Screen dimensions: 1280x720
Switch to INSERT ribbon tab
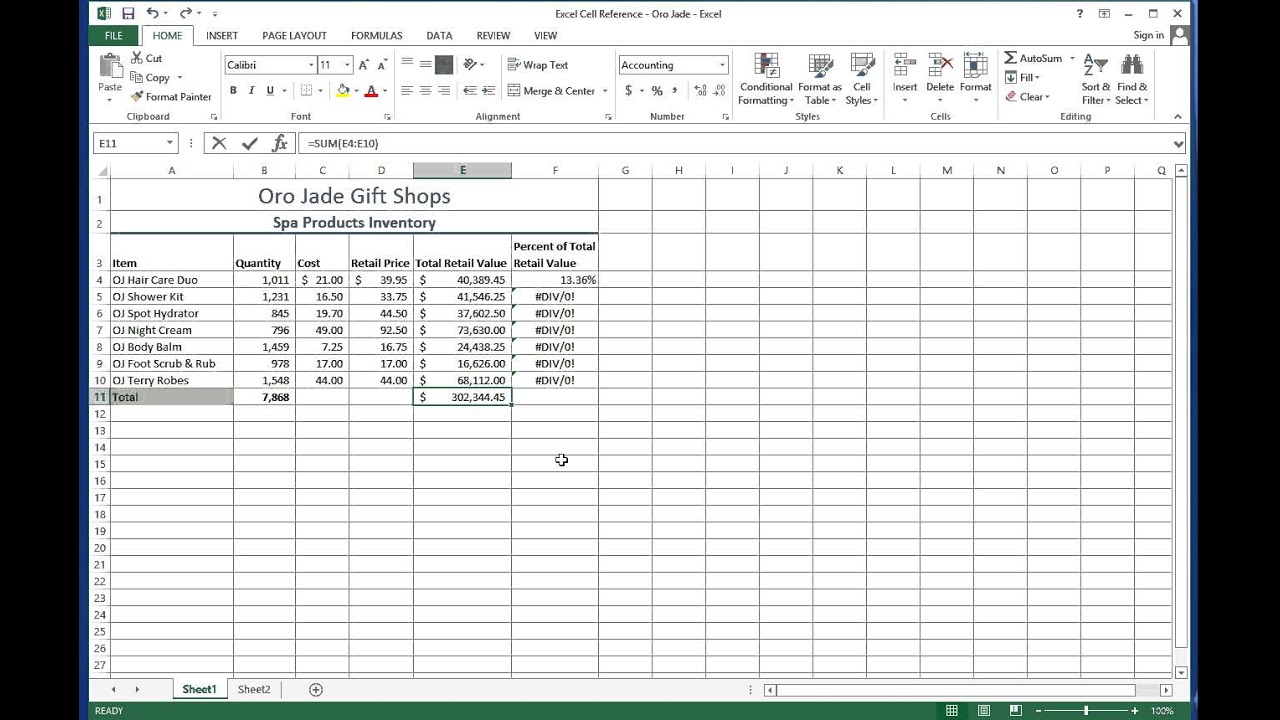pos(222,35)
